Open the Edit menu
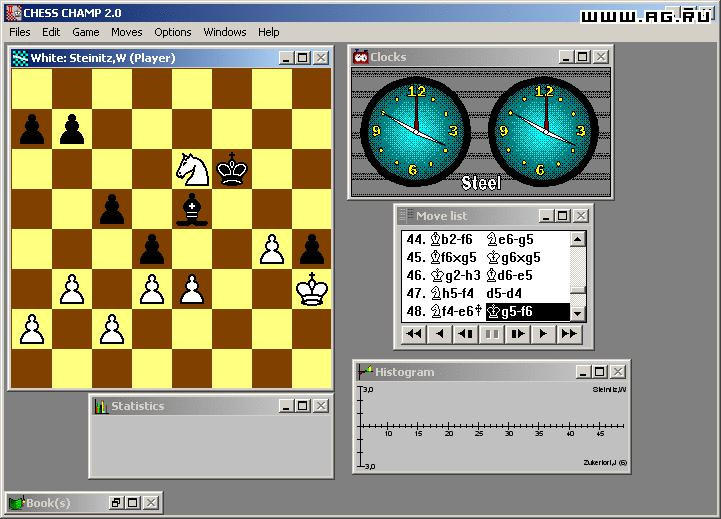 tap(51, 32)
